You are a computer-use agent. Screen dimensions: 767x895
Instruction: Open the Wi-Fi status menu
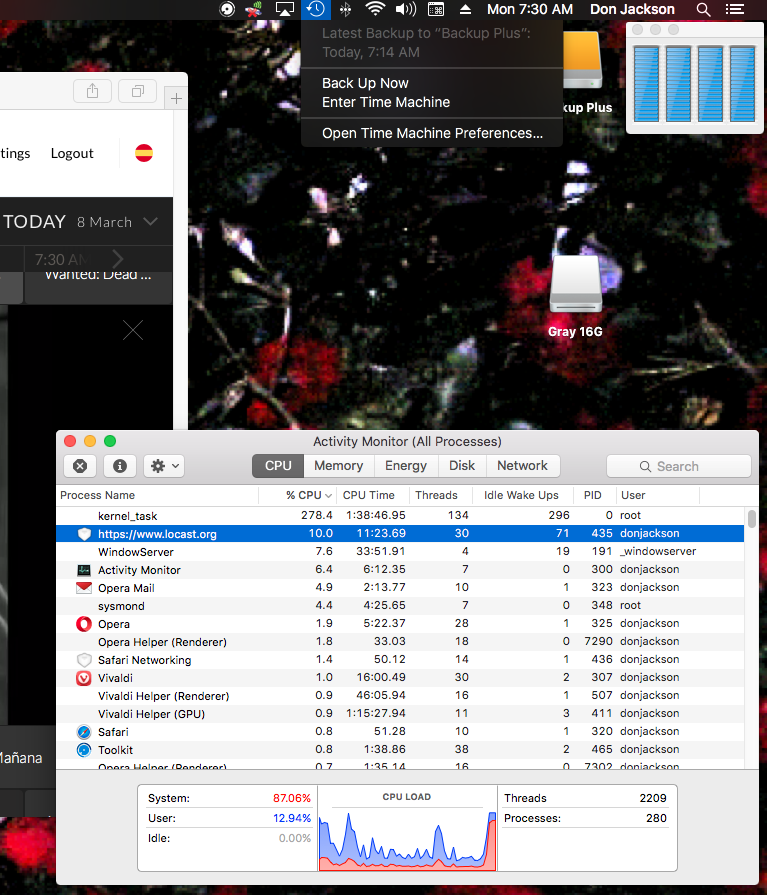[x=375, y=9]
